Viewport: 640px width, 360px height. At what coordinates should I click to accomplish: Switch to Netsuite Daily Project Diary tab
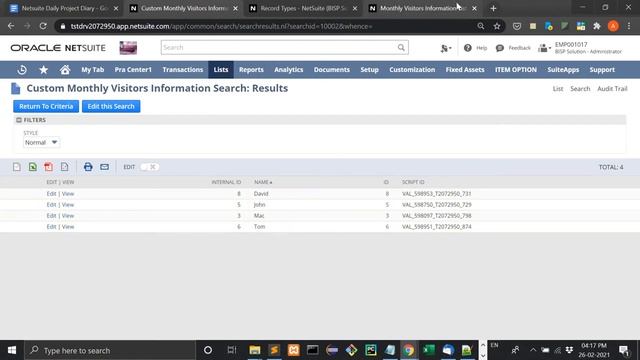[64, 8]
